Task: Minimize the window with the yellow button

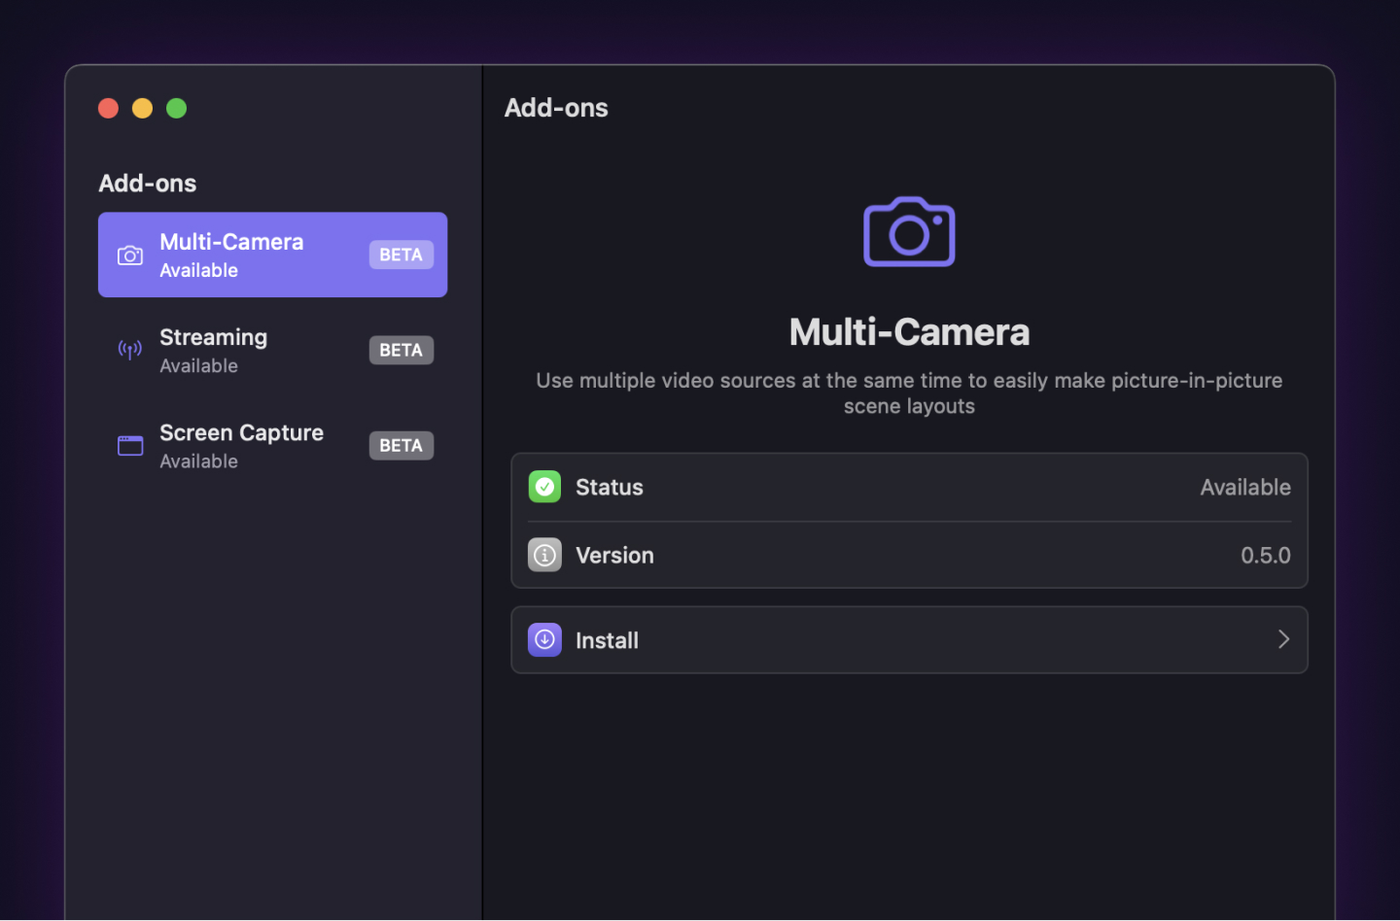Action: point(142,108)
